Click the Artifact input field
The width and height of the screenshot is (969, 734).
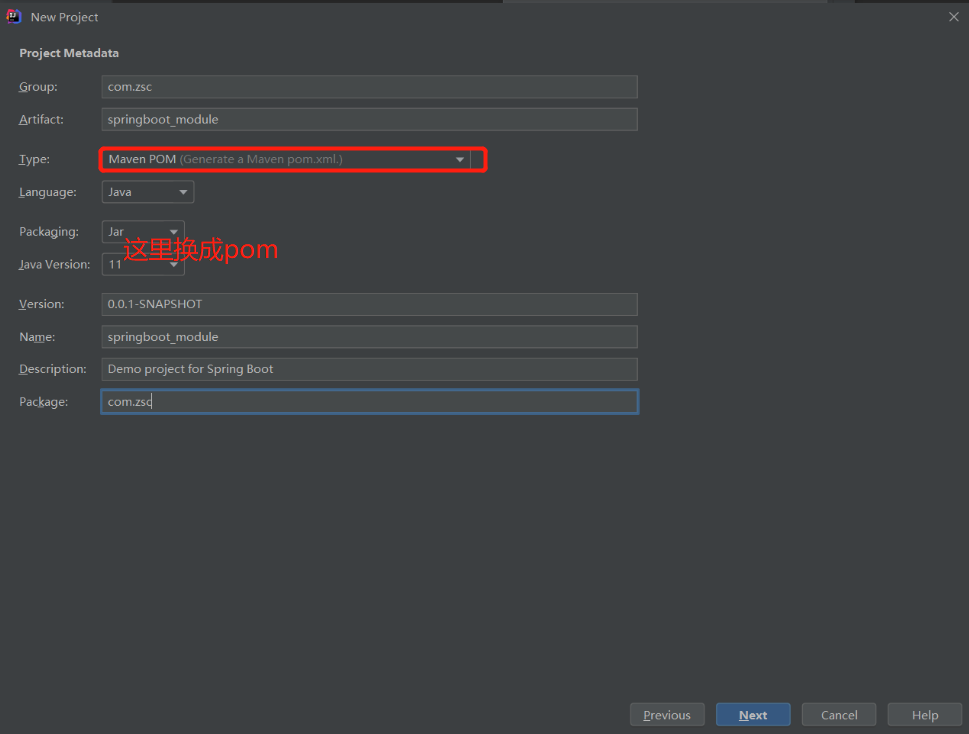(369, 119)
